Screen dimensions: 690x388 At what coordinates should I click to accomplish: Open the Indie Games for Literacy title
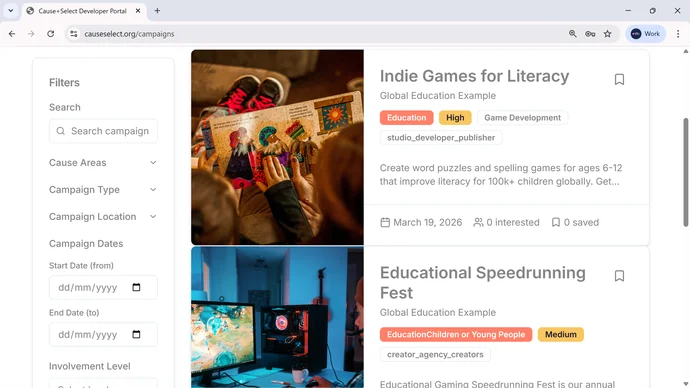[x=474, y=76]
